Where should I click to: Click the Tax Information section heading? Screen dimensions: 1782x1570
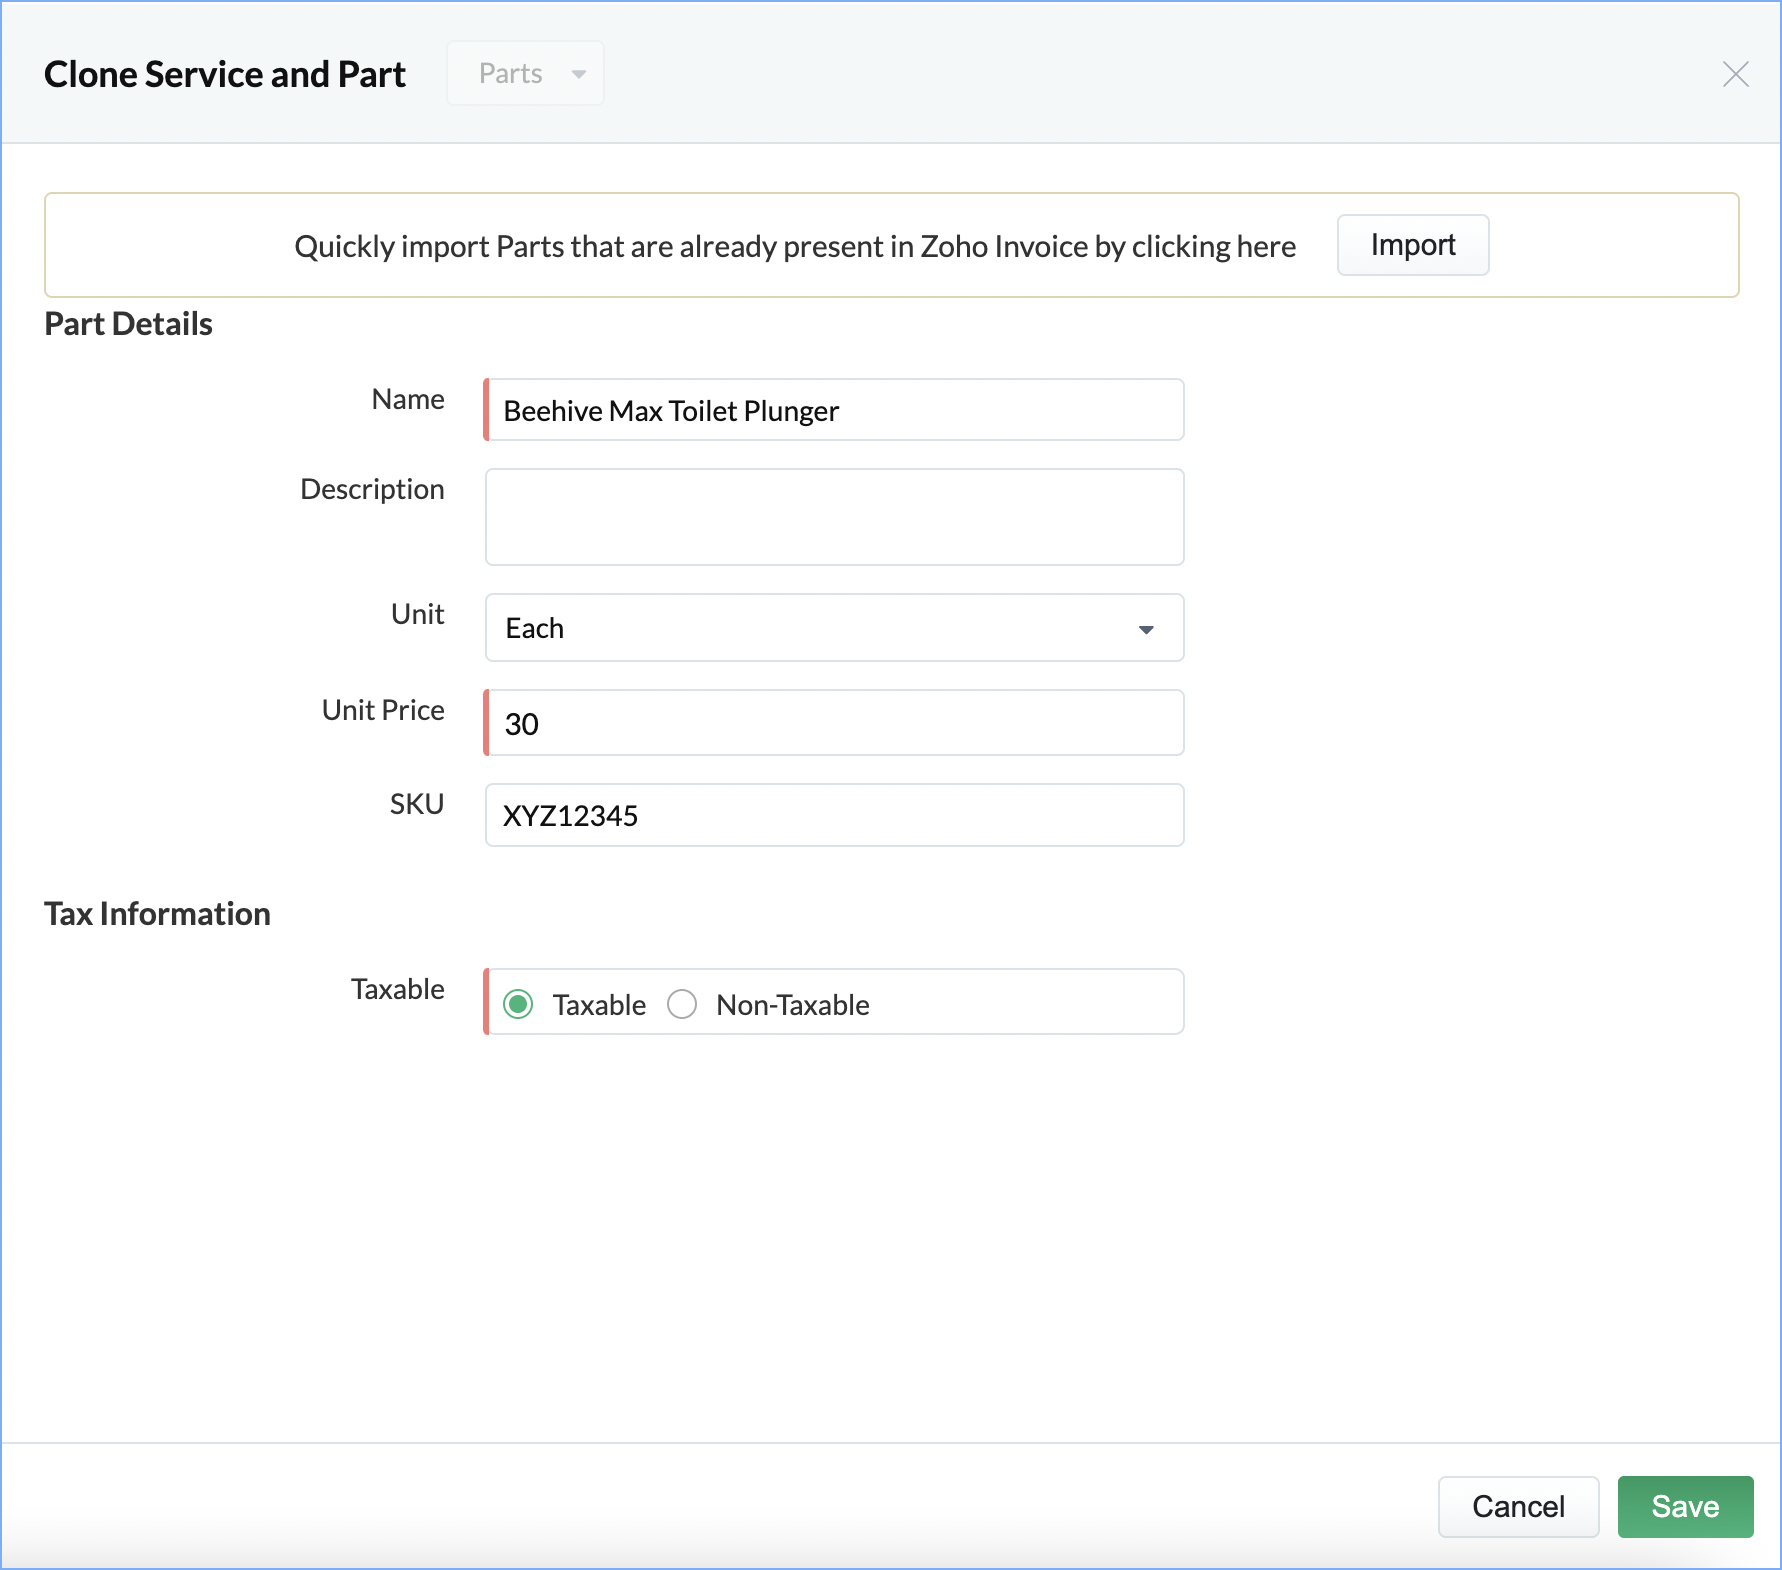pos(157,914)
